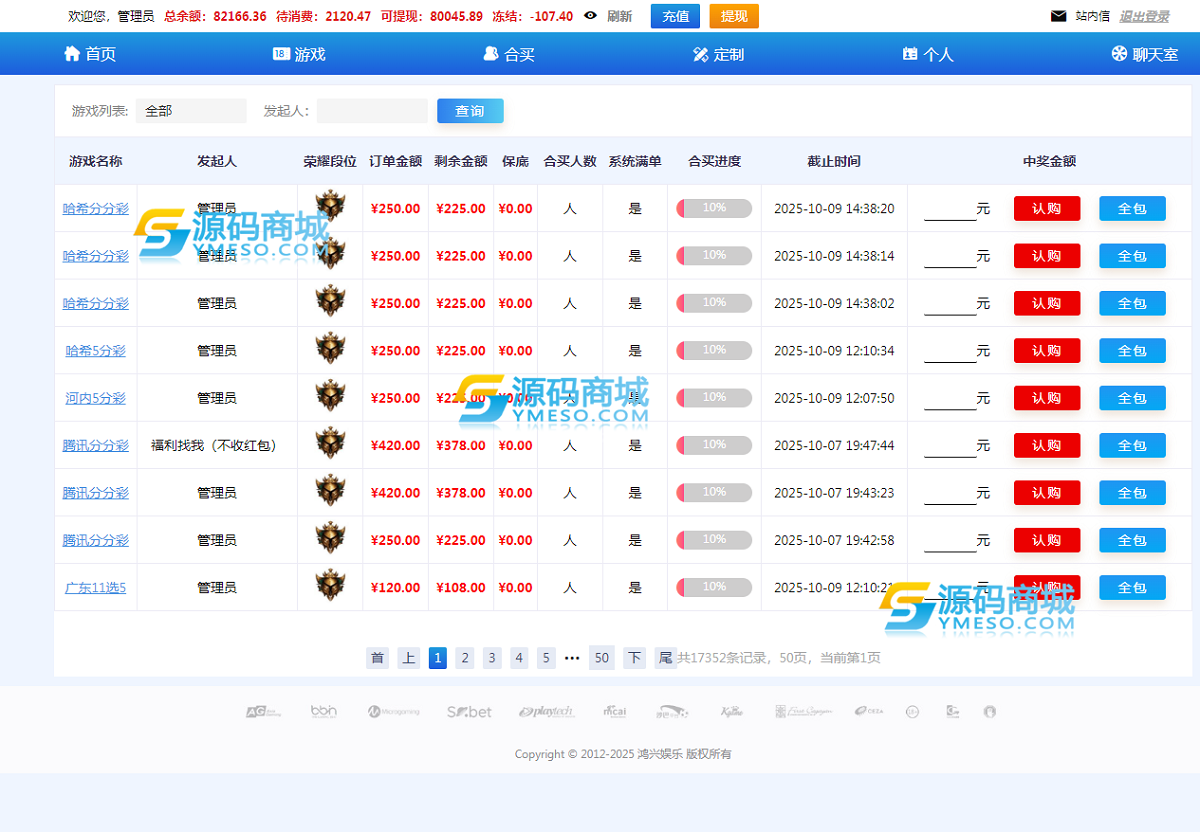Go to page 3 in pagination
This screenshot has height=832, width=1200.
(492, 658)
